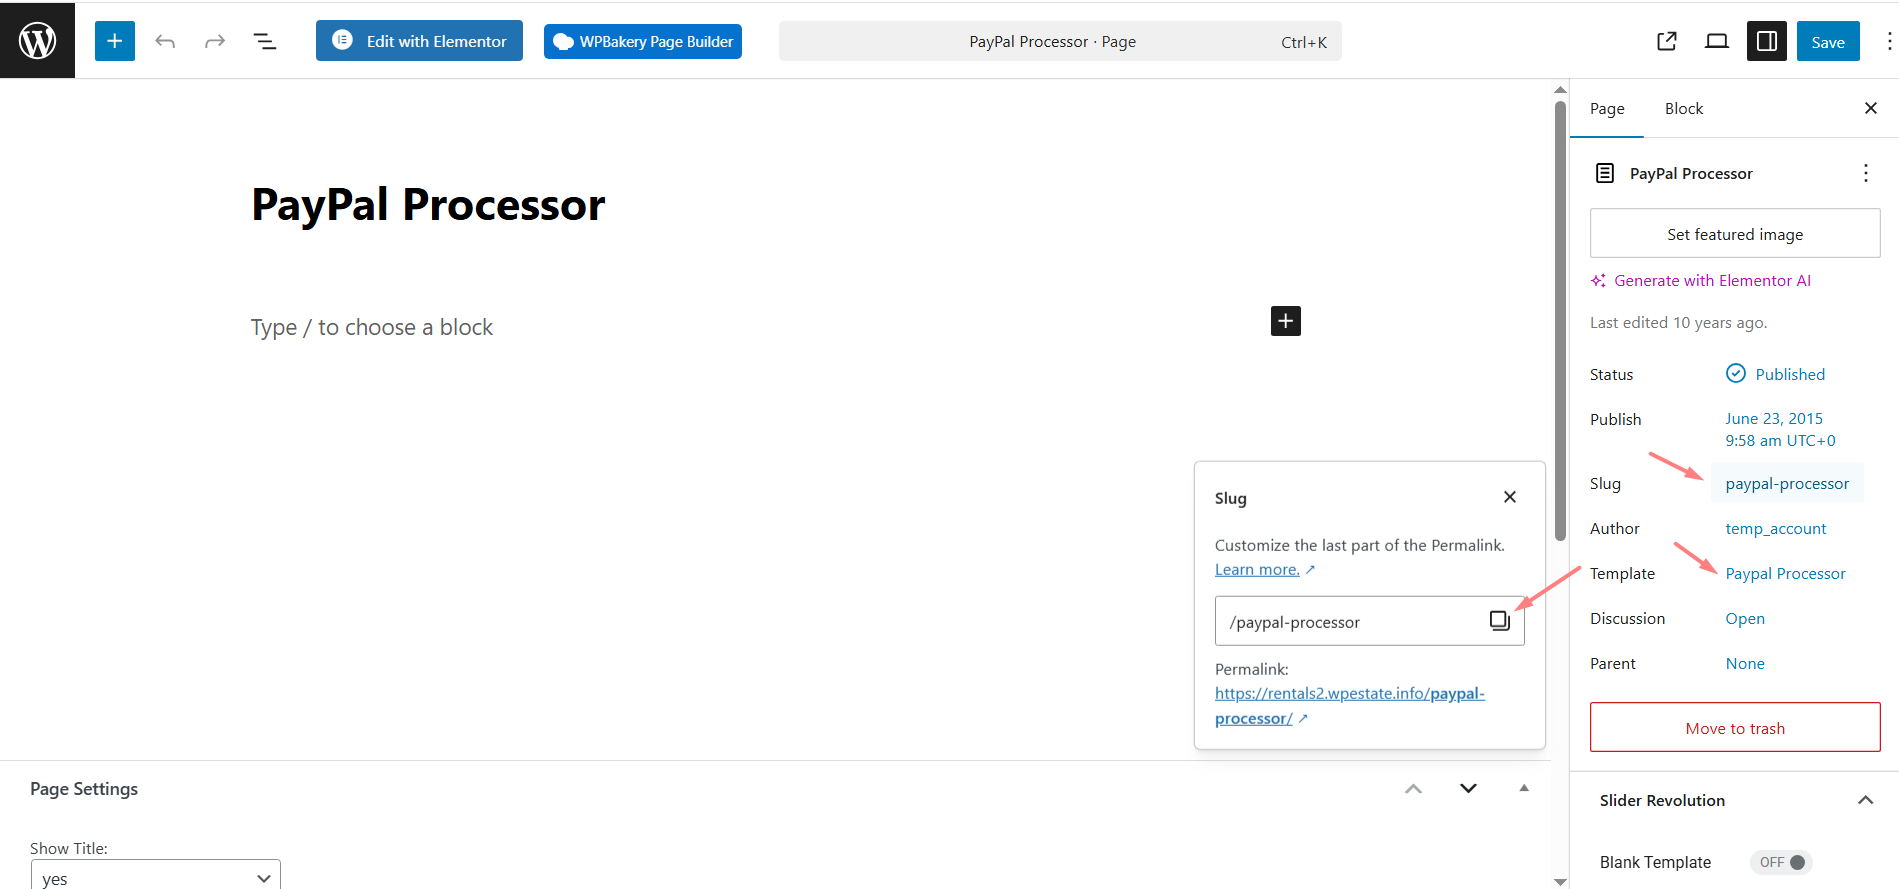Switch to the Block tab

(1684, 108)
